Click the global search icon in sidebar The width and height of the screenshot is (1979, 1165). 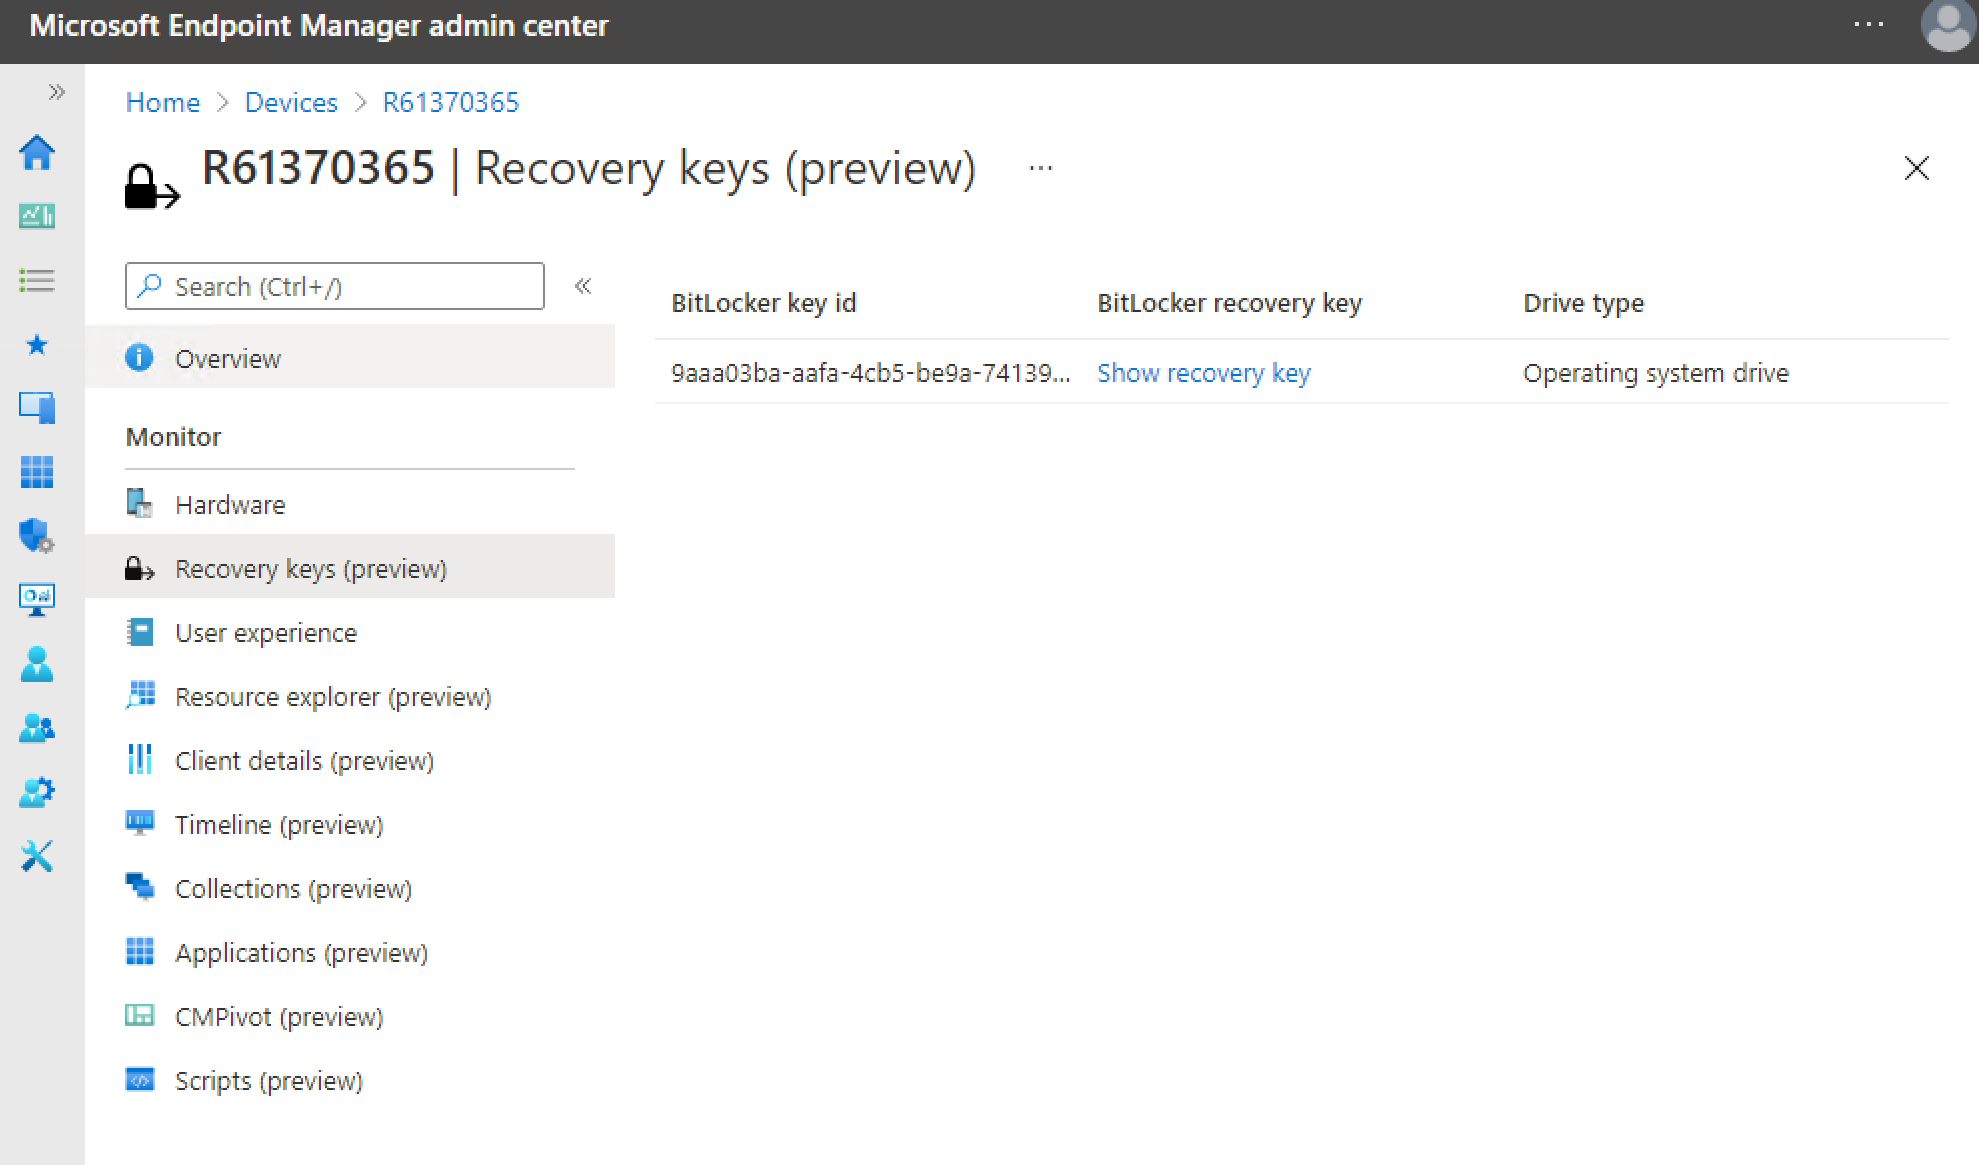click(x=150, y=286)
